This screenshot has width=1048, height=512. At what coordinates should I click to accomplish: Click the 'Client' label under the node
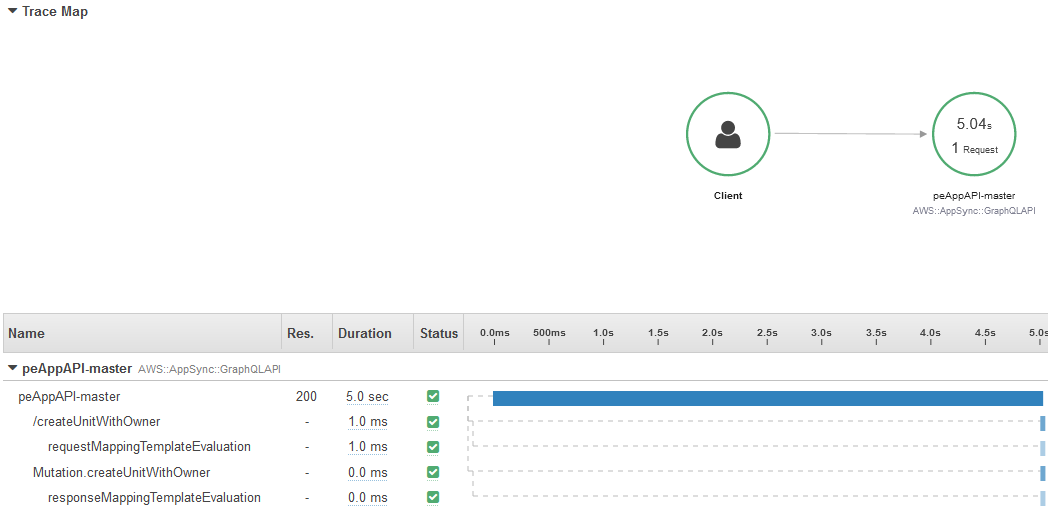pos(728,196)
